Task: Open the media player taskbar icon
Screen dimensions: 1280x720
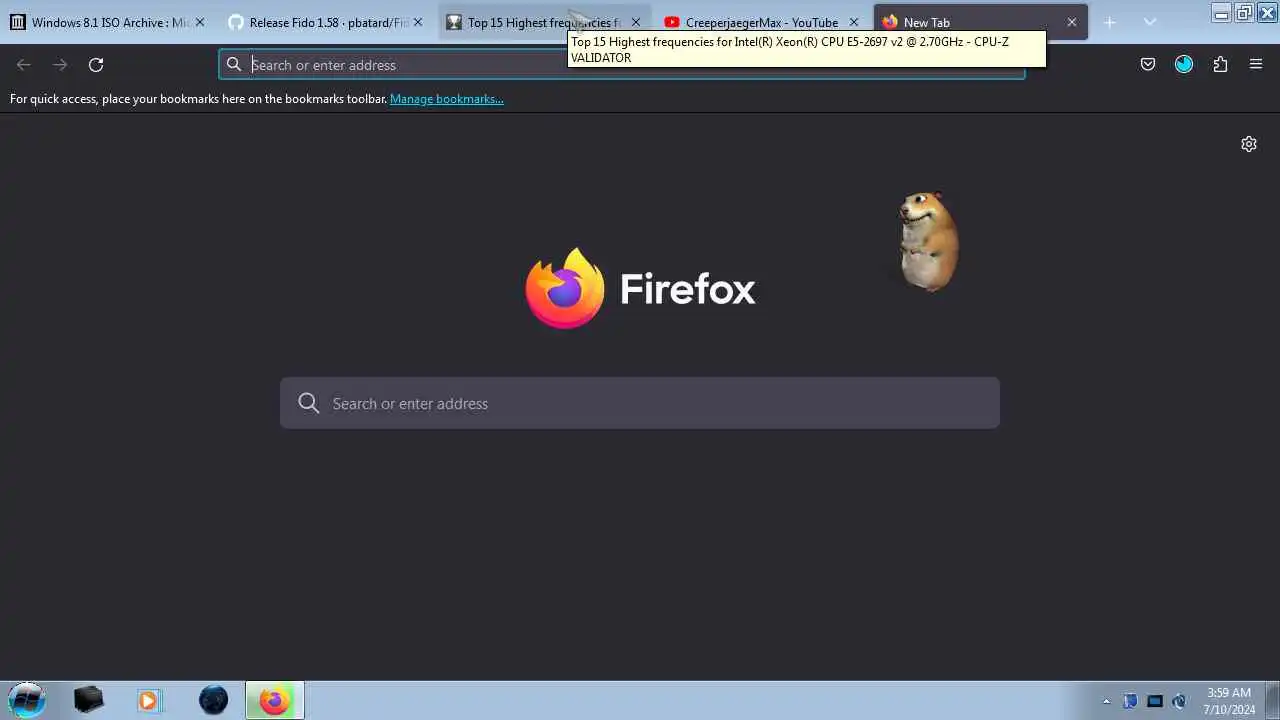Action: 149,700
